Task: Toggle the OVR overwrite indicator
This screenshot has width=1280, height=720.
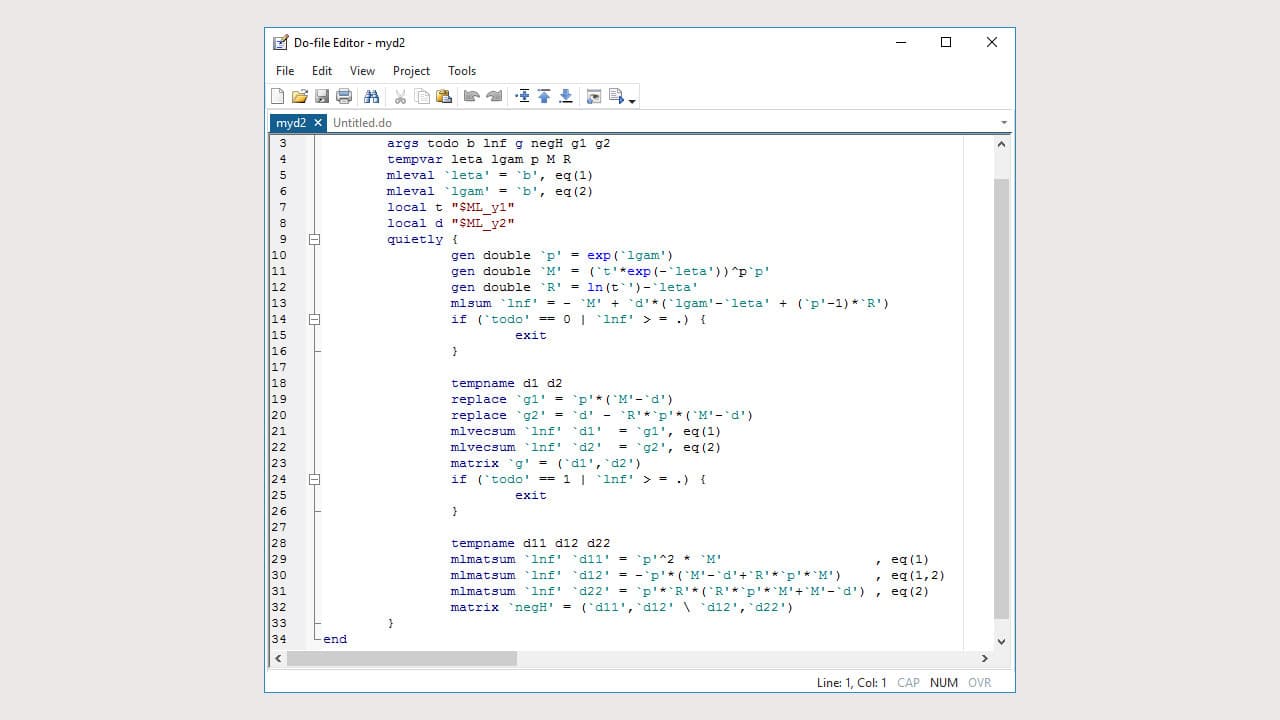Action: [x=978, y=682]
